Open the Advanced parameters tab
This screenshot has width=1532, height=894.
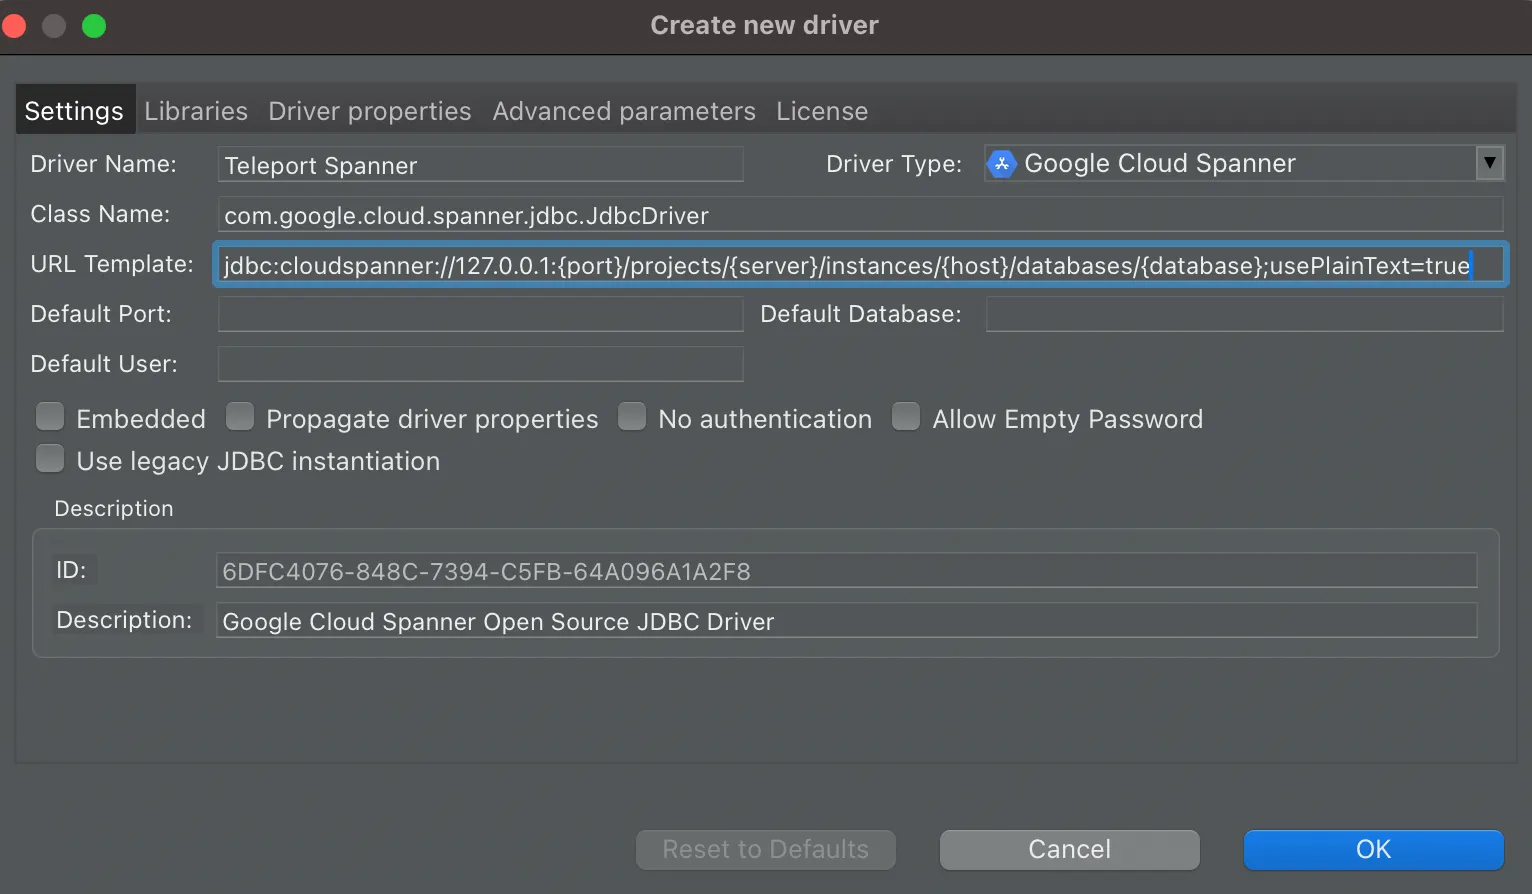(624, 111)
